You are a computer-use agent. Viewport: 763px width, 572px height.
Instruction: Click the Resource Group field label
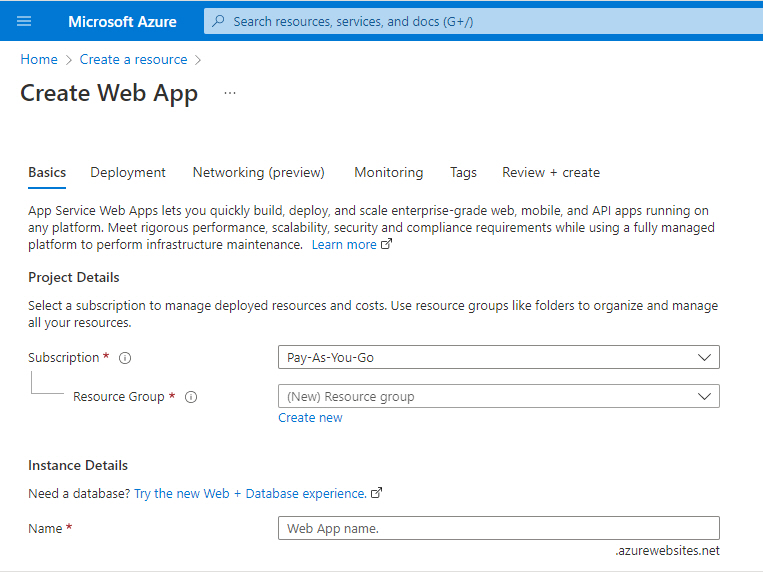click(119, 397)
